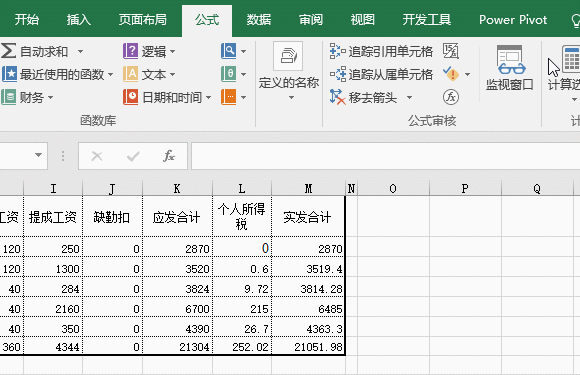Viewport: 580px width, 375px height.
Task: Expand the 定义的名称 dropdown arrow
Action: (291, 98)
